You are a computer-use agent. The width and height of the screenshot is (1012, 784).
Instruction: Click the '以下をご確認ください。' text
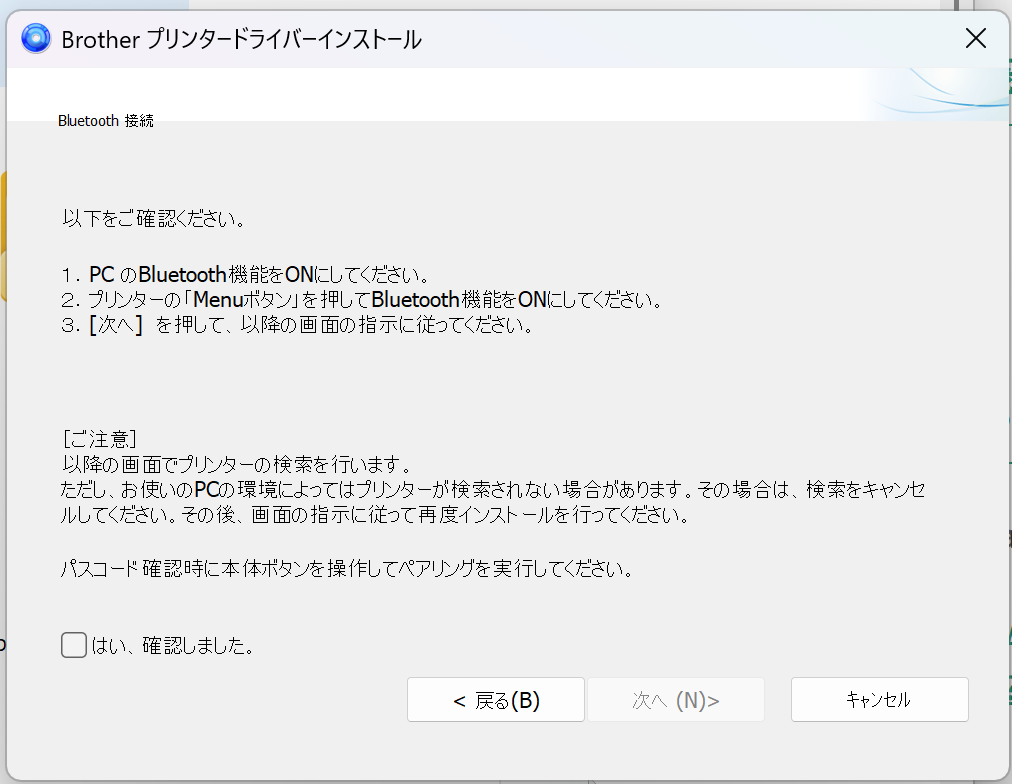[154, 219]
